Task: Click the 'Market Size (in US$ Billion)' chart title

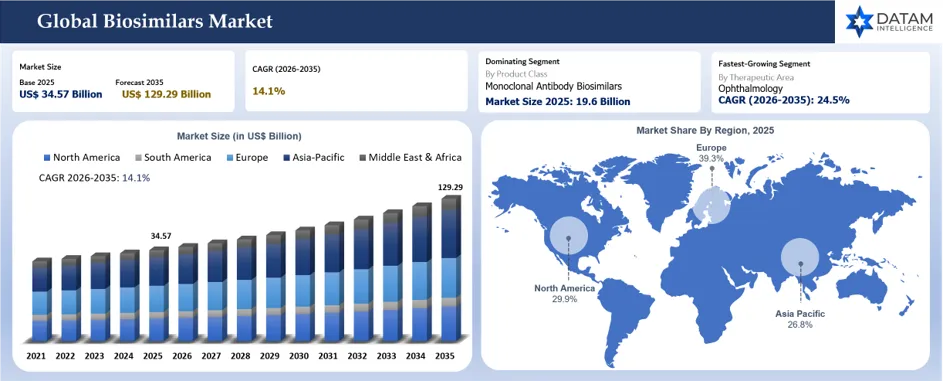Action: coord(239,136)
